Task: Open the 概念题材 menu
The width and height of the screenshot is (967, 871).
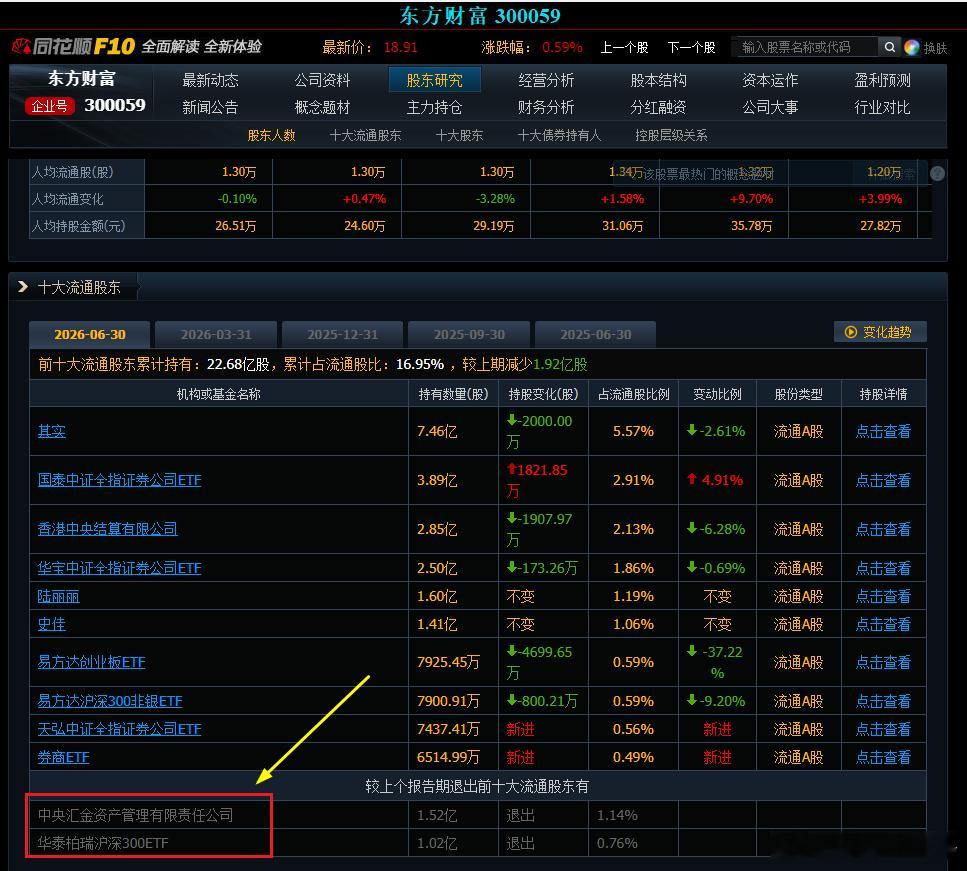Action: [322, 107]
